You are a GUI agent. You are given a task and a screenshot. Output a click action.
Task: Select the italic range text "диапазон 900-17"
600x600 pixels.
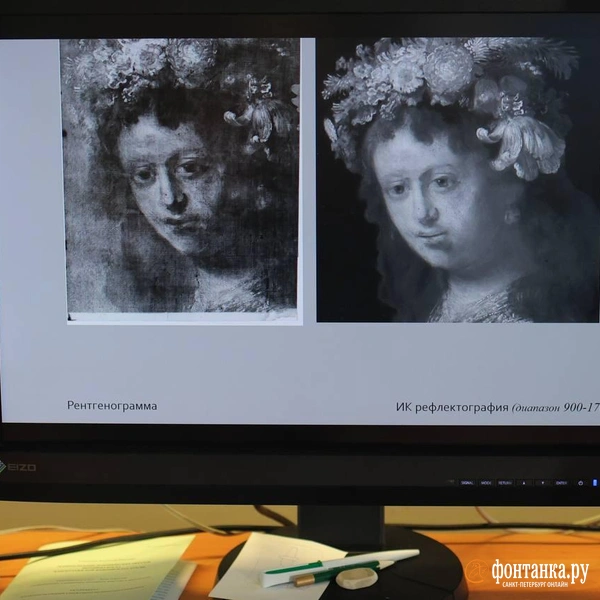pos(558,408)
